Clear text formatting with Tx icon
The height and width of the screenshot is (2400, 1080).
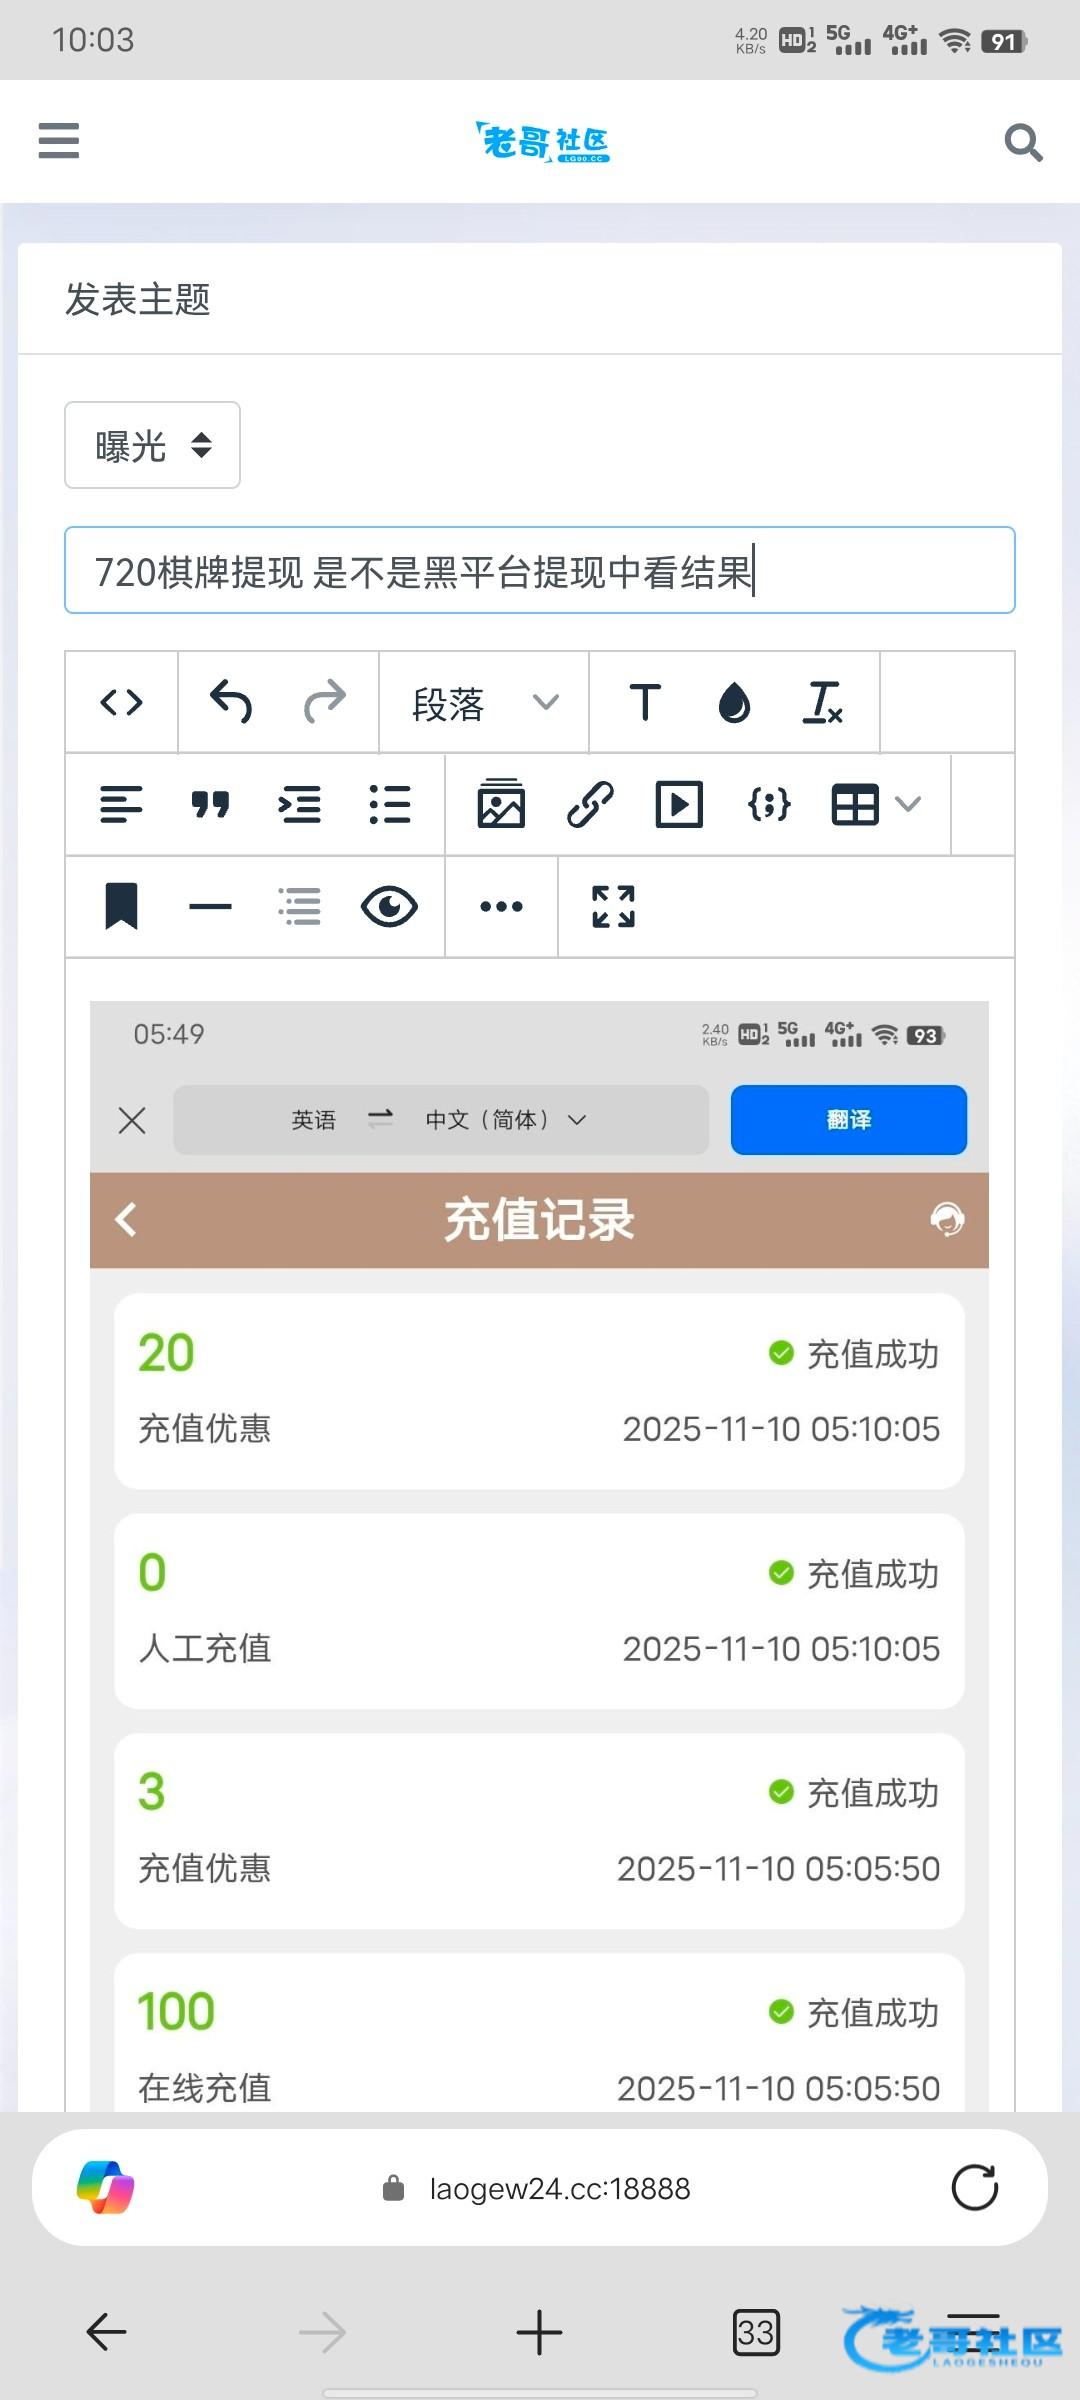823,703
